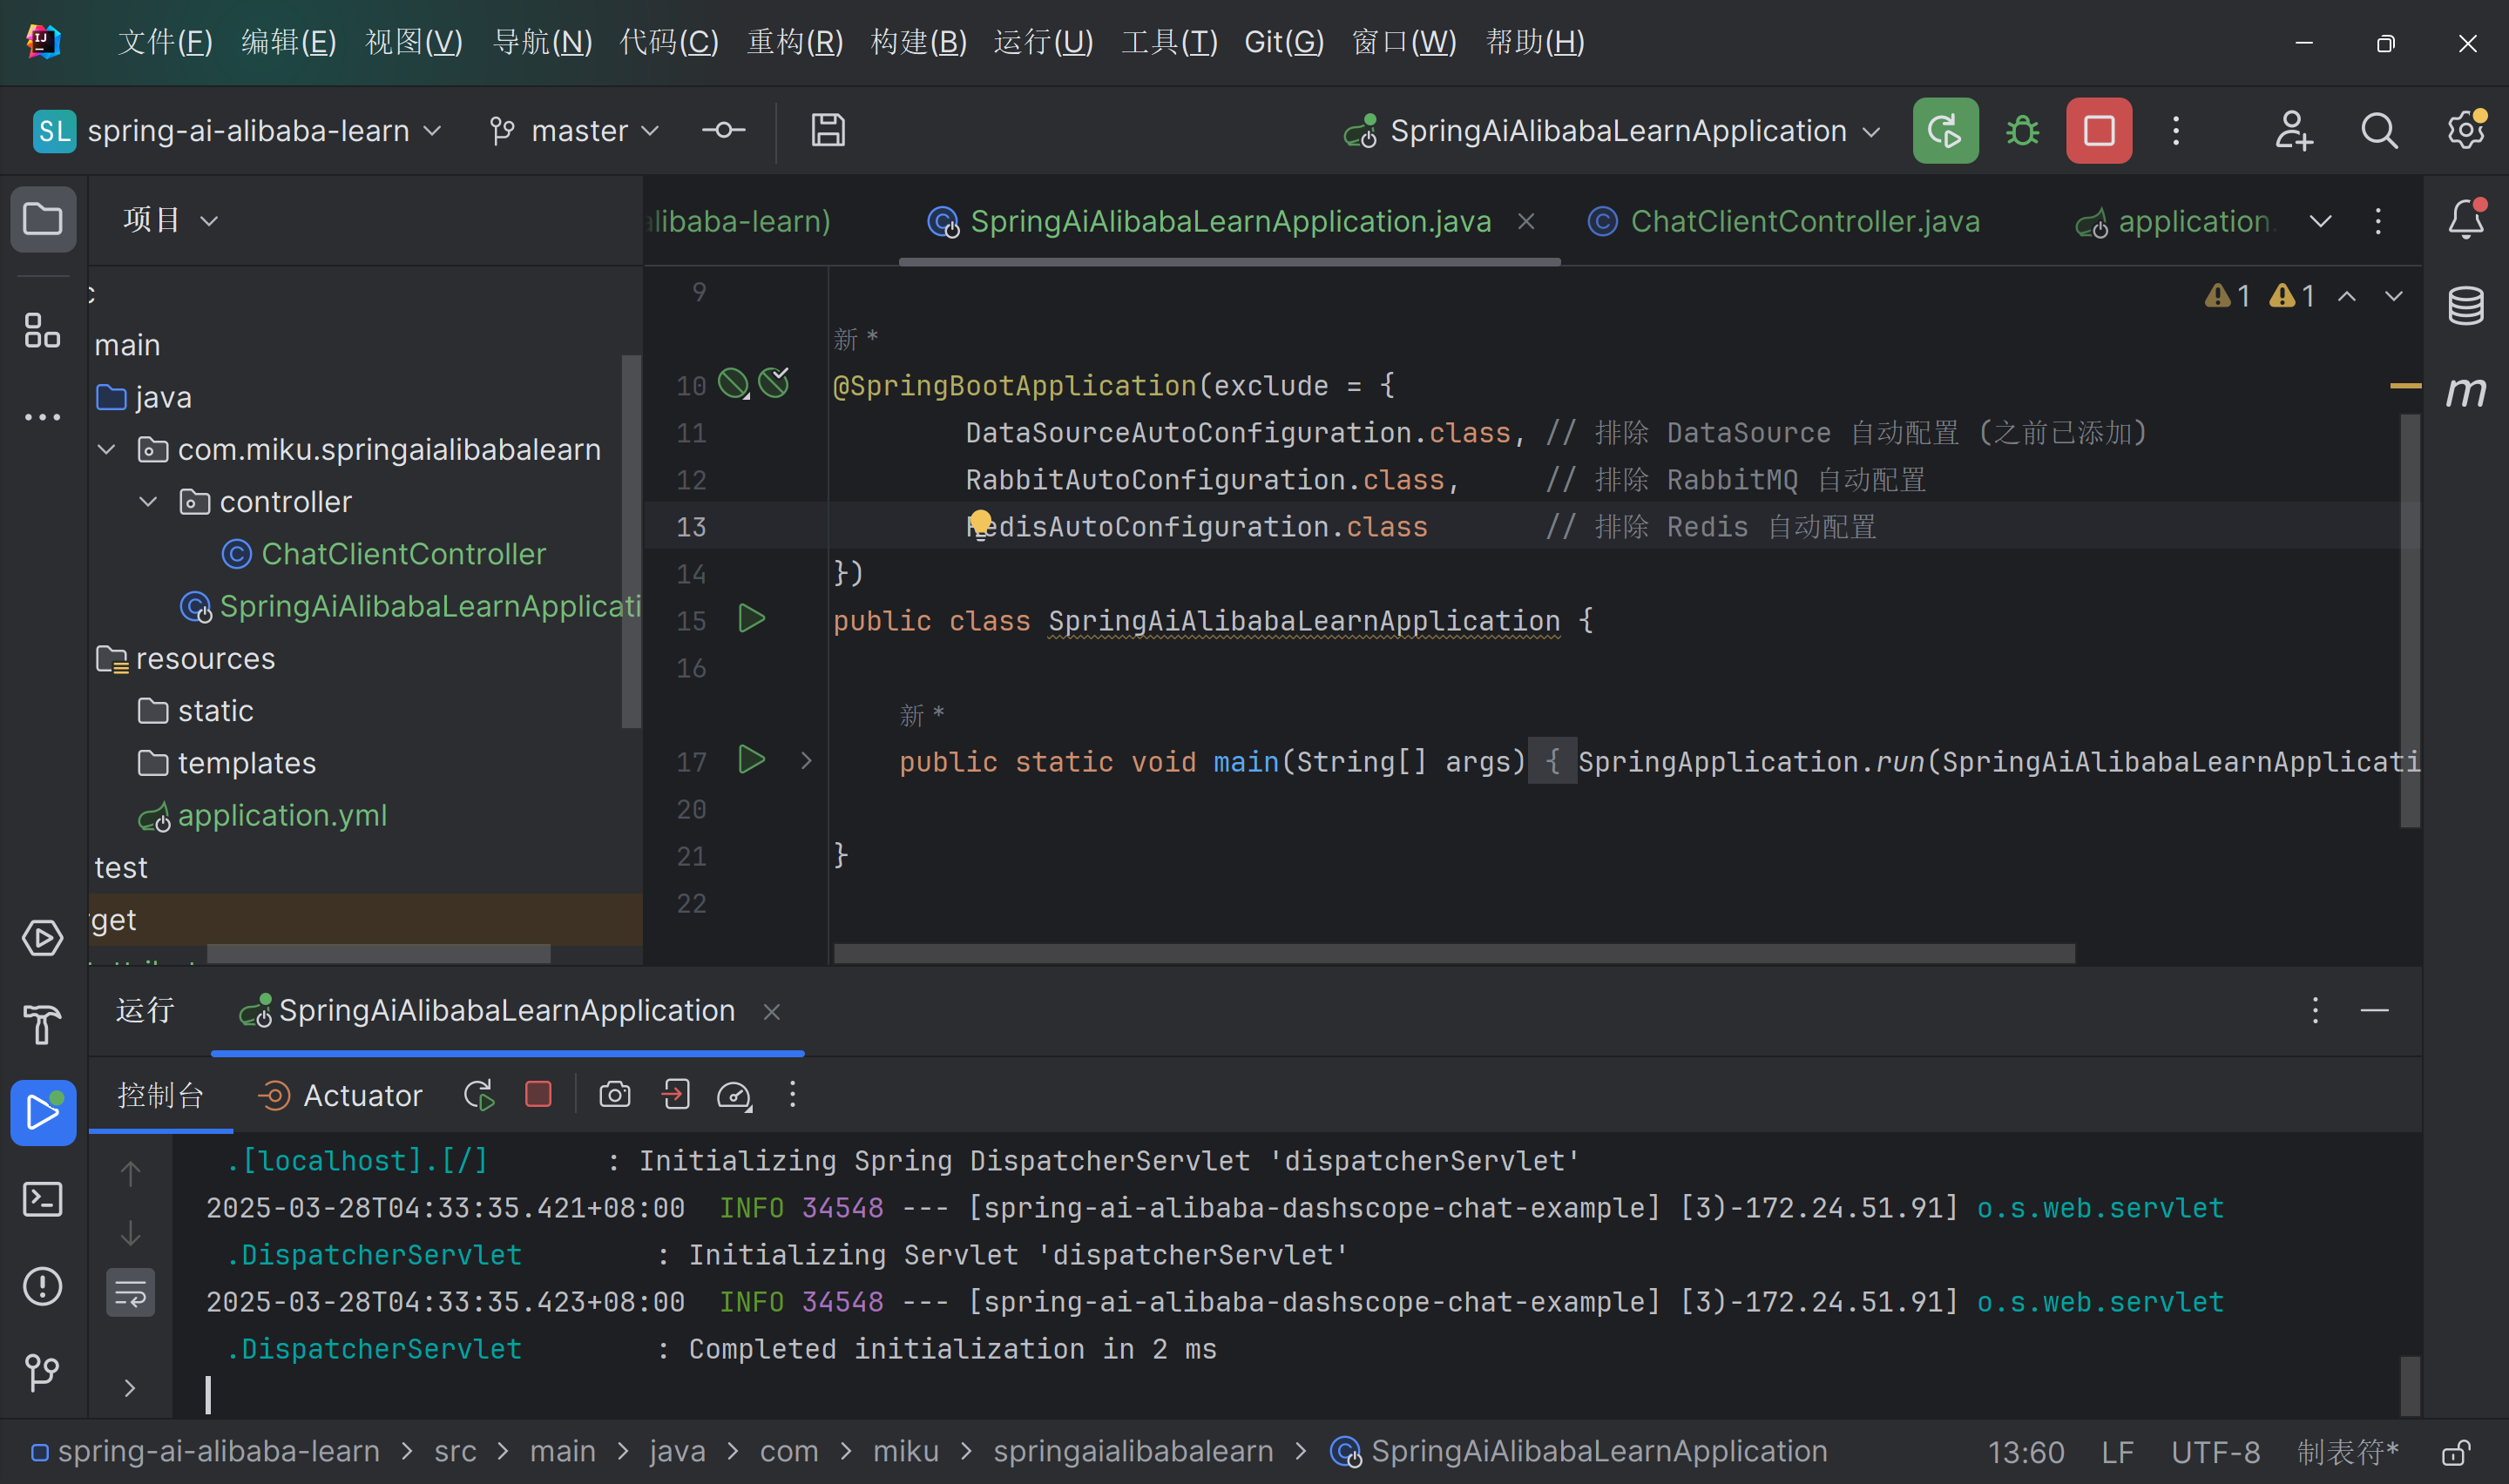Switch to the ChatClientController.java tab
Screen dimensions: 2509x1484
pyautogui.click(x=1803, y=221)
